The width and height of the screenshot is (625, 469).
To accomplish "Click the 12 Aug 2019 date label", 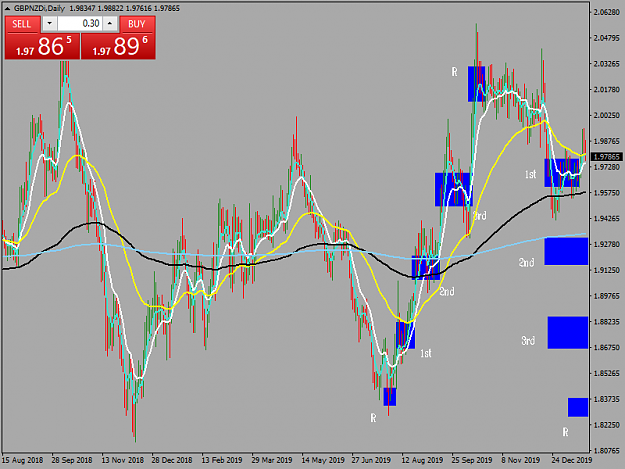I will (x=422, y=460).
